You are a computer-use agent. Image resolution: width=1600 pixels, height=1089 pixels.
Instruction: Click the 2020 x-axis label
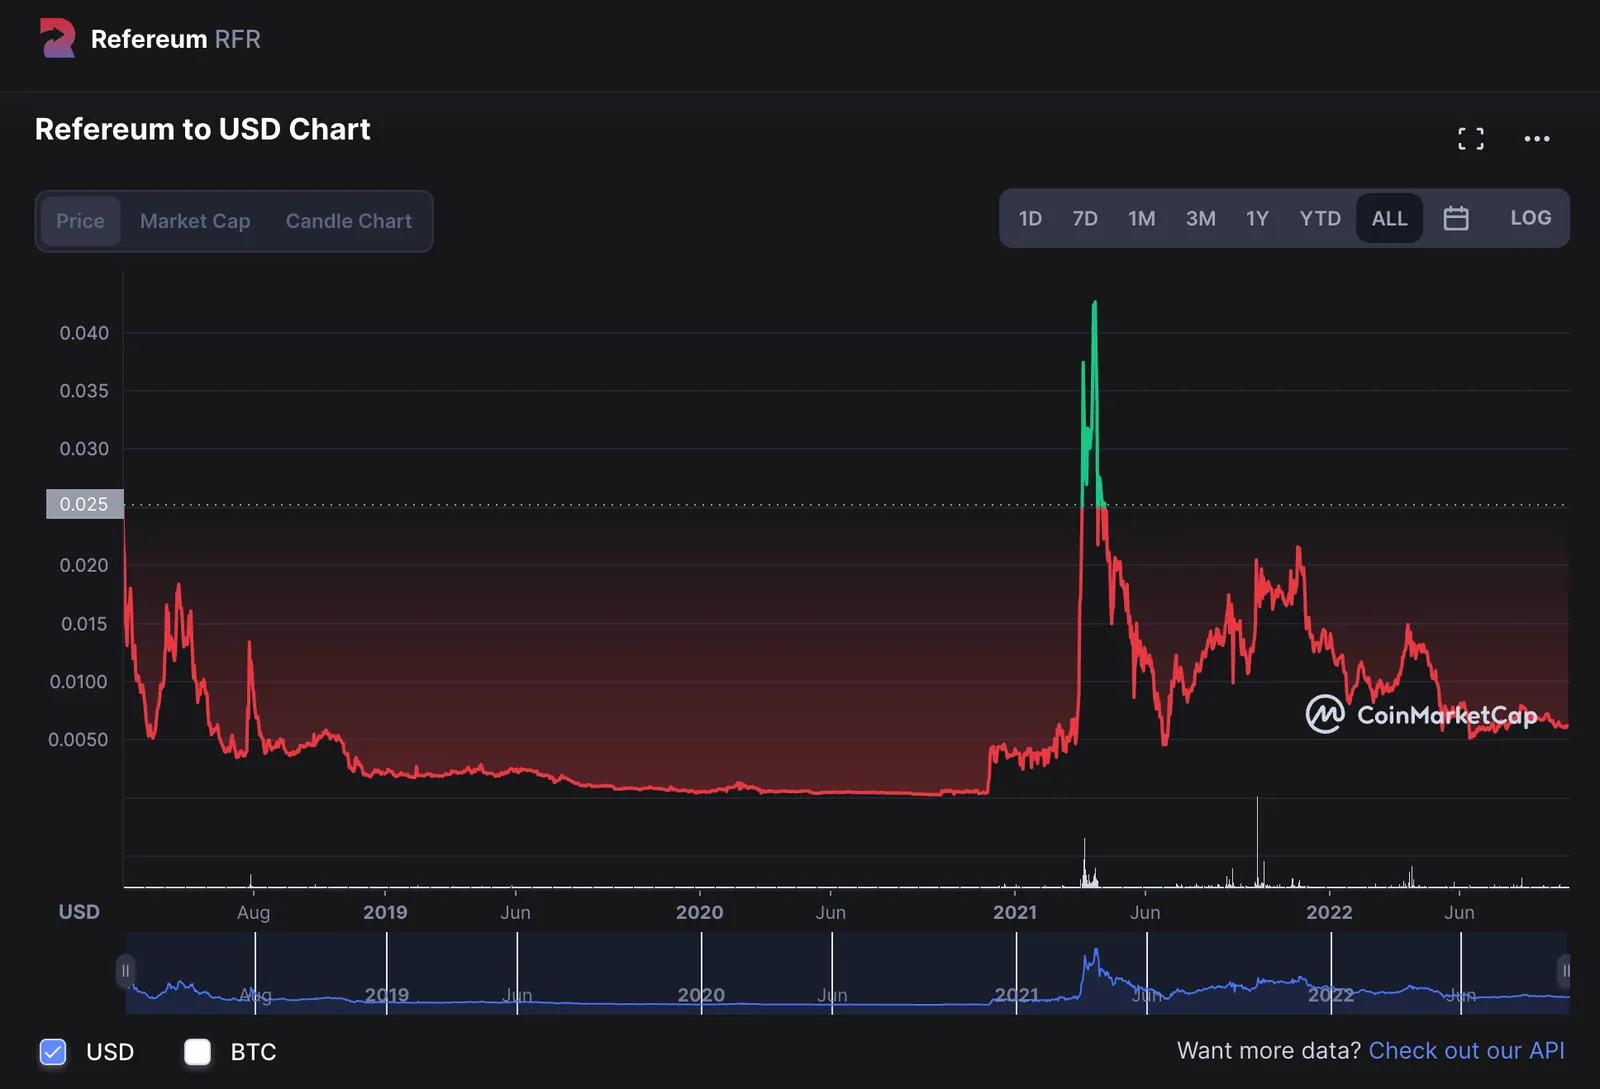click(699, 912)
